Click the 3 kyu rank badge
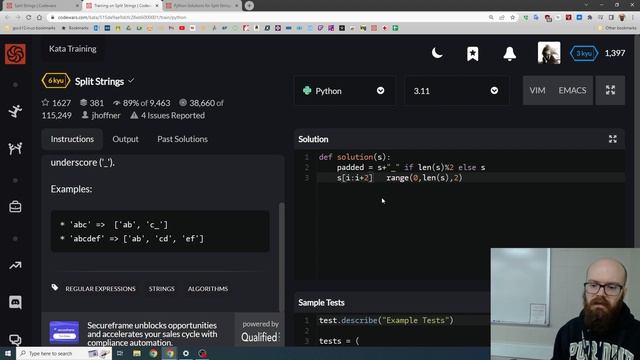The height and width of the screenshot is (360, 640). tap(584, 53)
